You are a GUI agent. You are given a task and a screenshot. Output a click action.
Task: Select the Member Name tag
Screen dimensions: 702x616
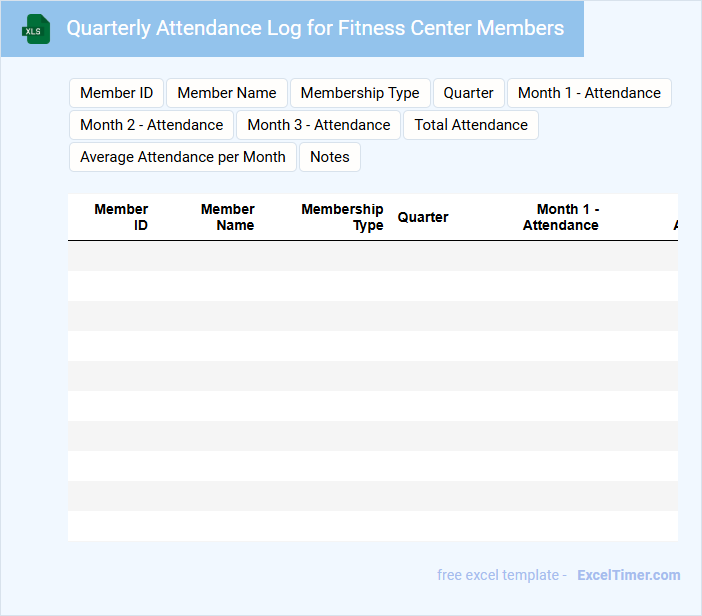(227, 93)
